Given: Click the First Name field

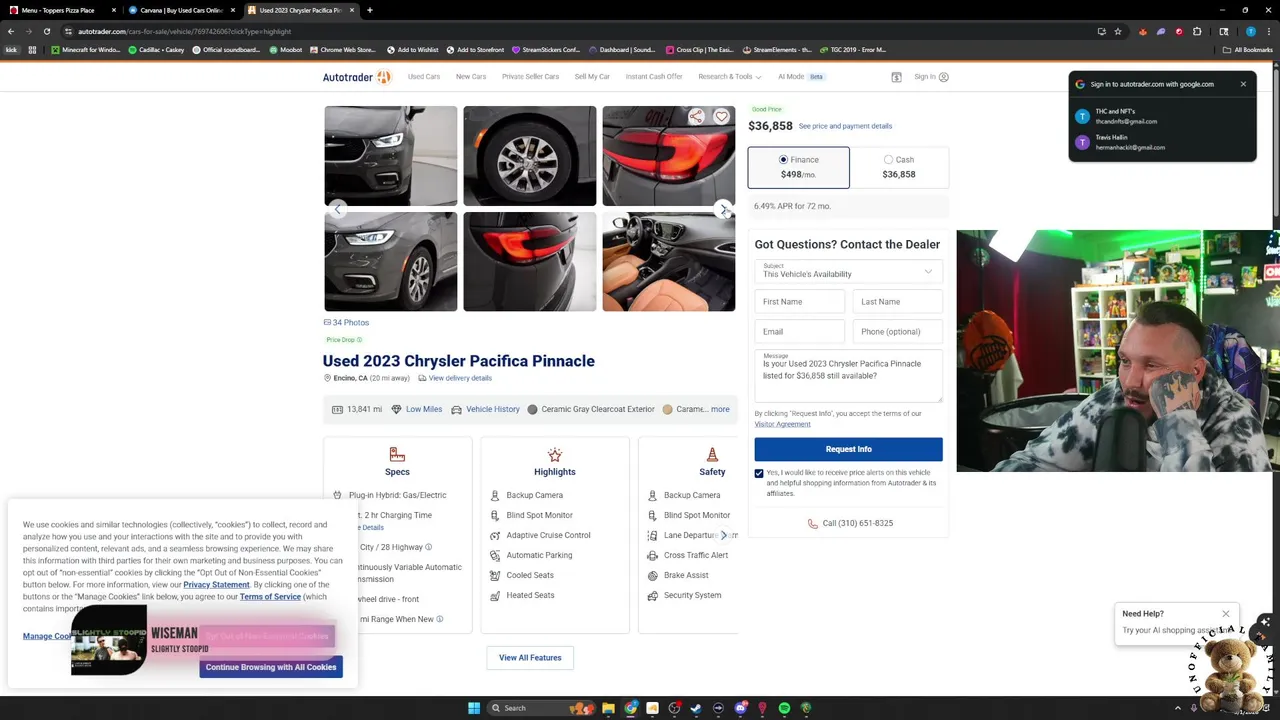Looking at the screenshot, I should pos(799,301).
